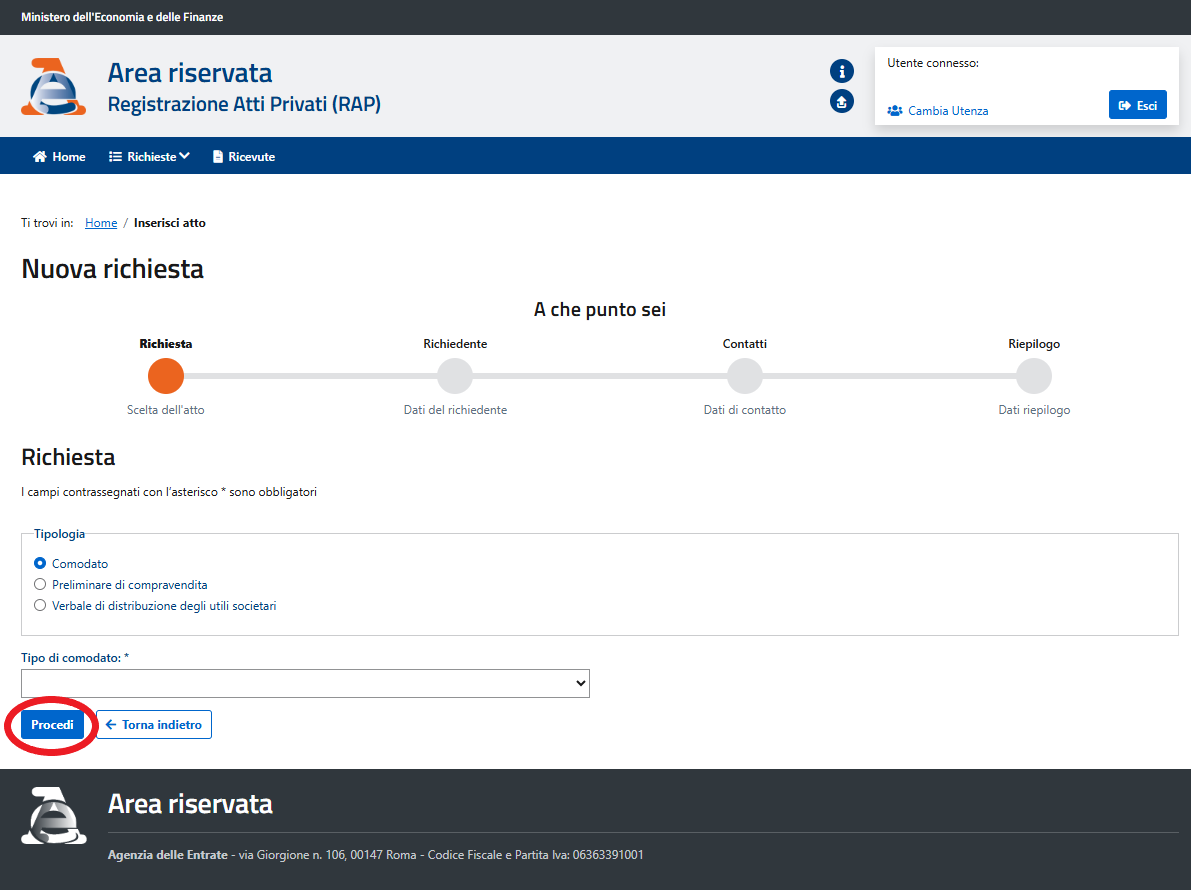Click the upload arrow icon in header

[x=842, y=101]
